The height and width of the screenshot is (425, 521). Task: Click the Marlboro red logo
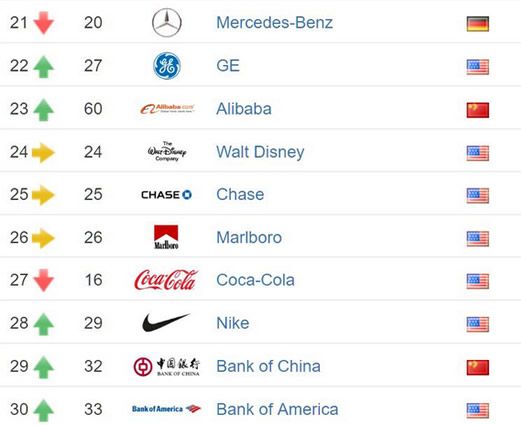pyautogui.click(x=166, y=237)
